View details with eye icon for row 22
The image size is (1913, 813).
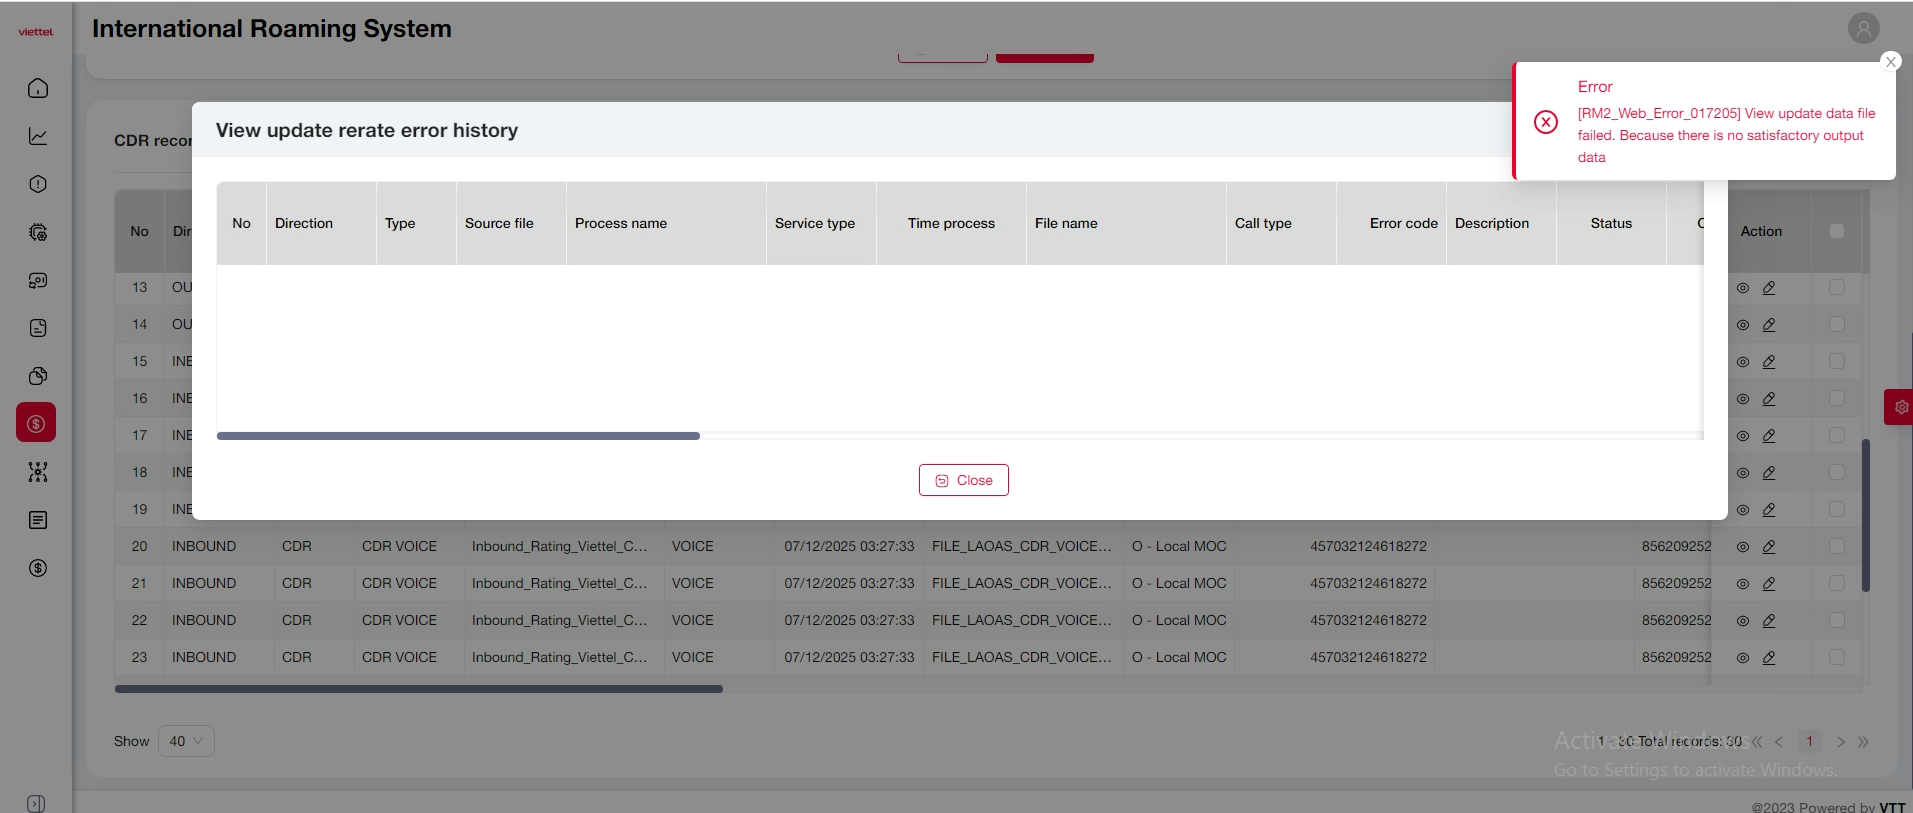point(1742,621)
